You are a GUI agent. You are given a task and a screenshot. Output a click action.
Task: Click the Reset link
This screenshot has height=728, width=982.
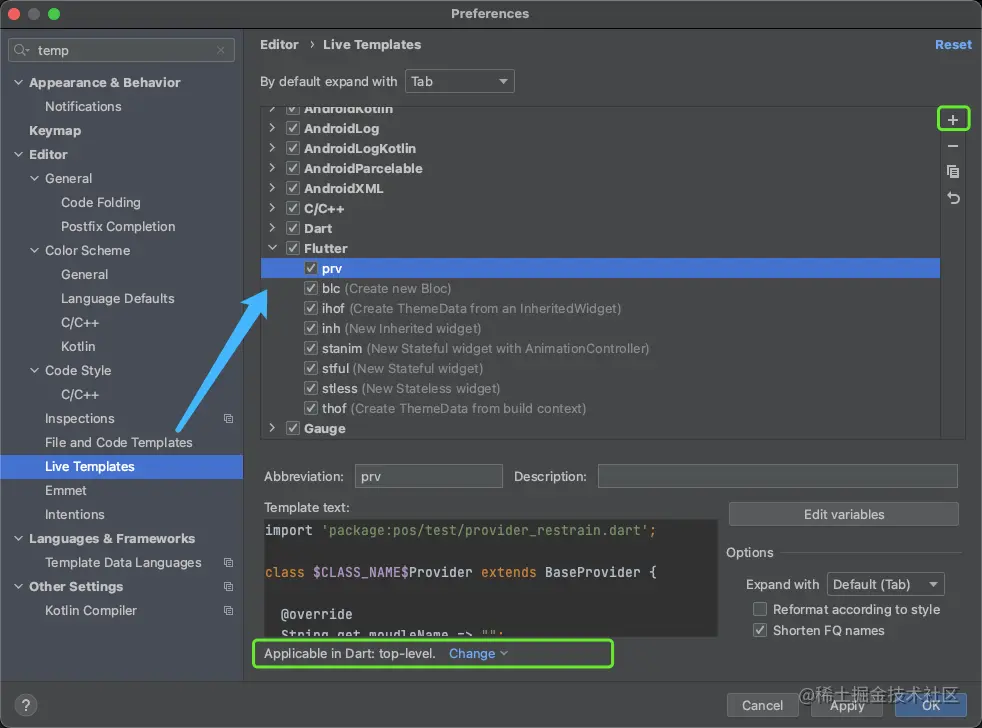point(953,44)
